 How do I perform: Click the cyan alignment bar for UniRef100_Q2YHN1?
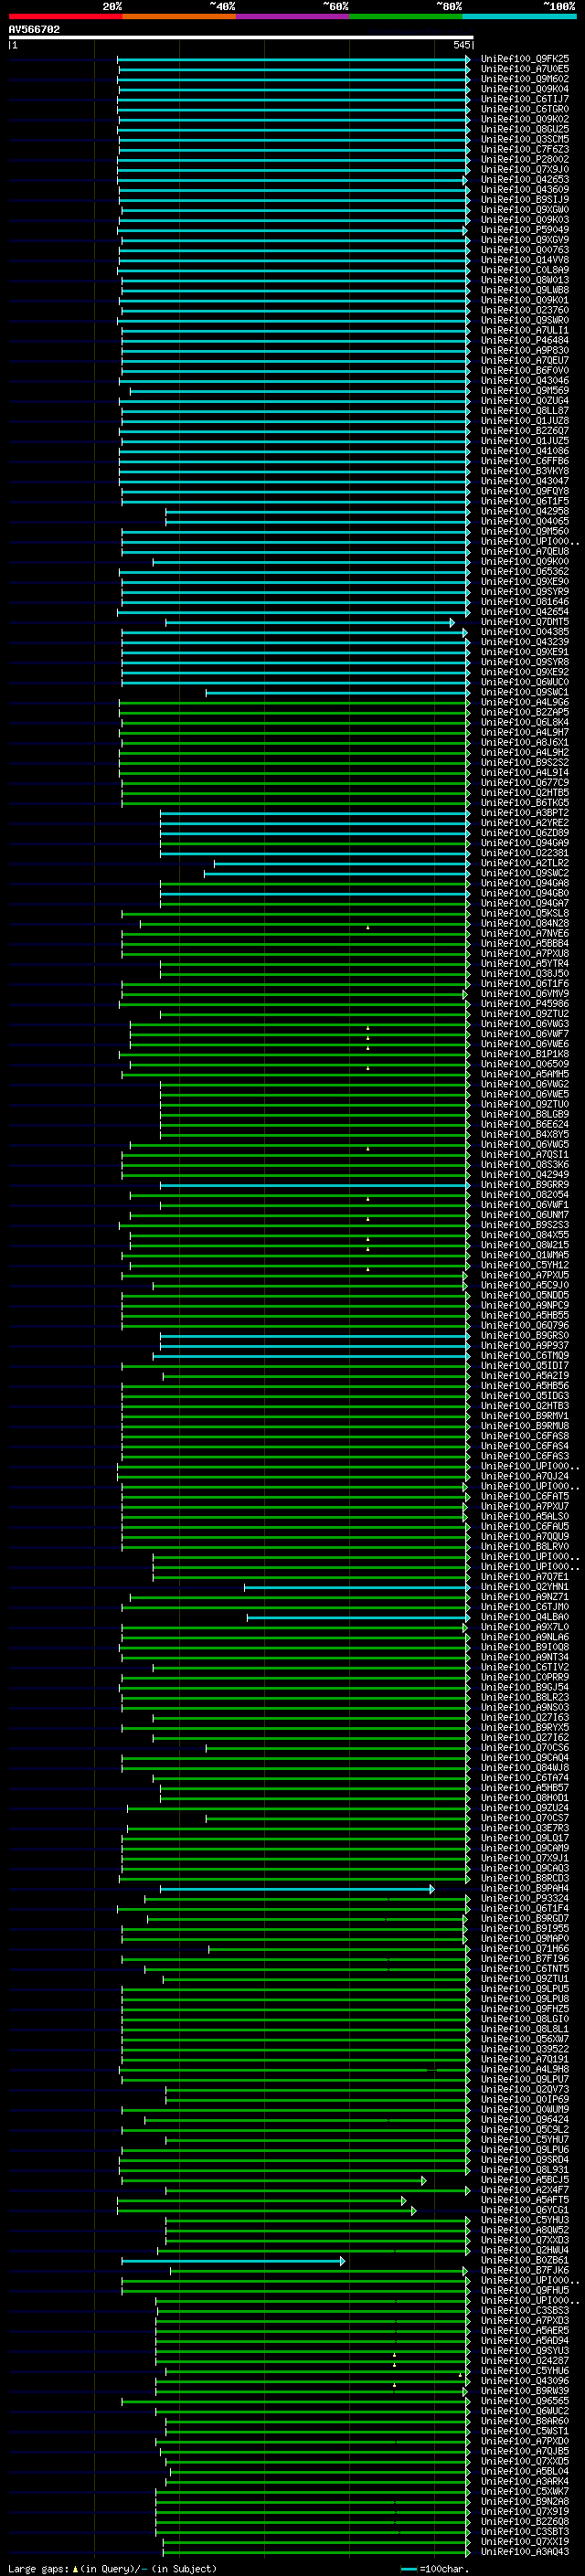click(357, 1587)
